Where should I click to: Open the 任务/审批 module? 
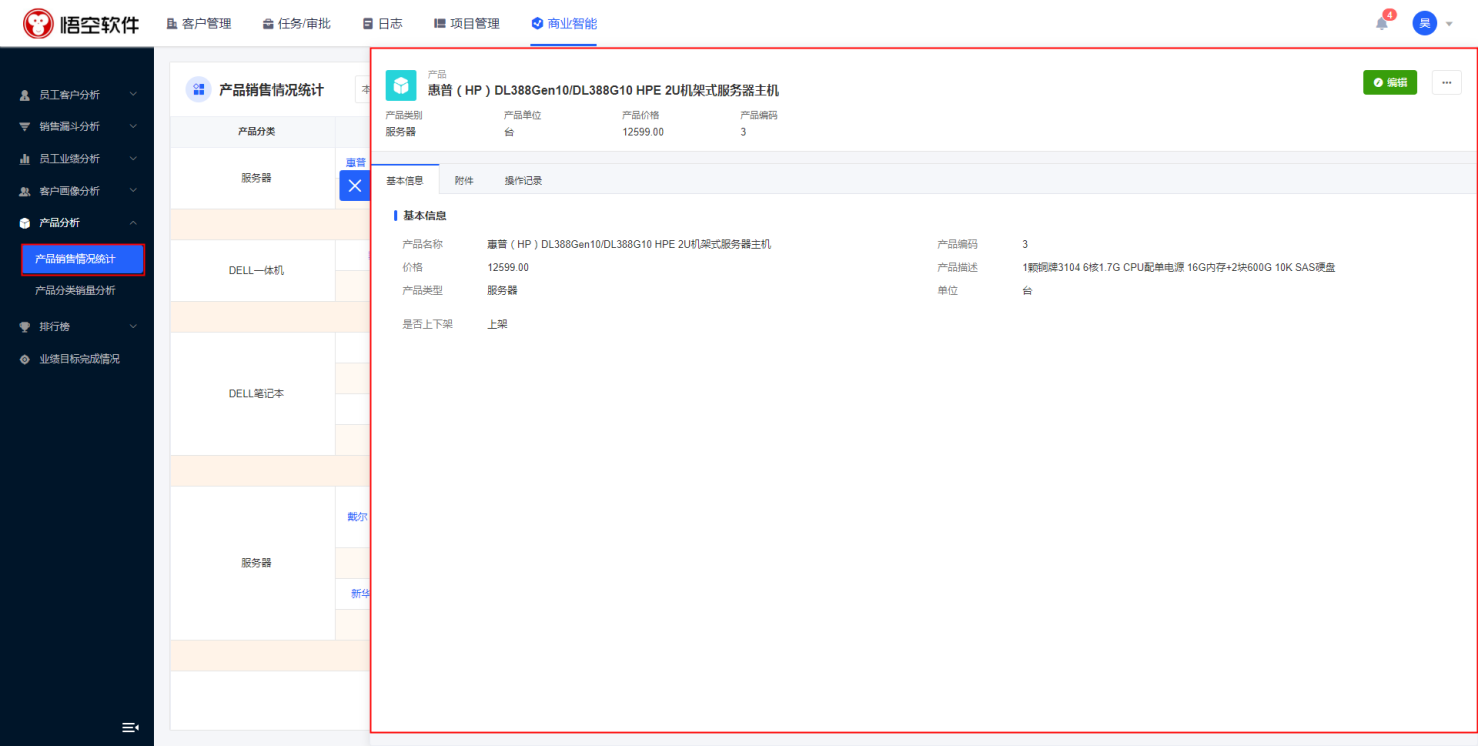pyautogui.click(x=296, y=23)
